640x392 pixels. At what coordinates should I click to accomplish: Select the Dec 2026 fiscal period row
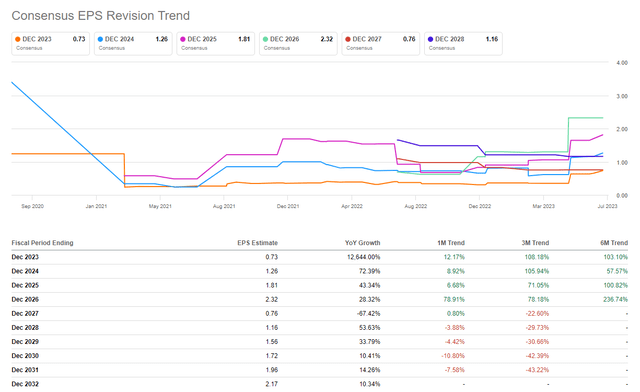pyautogui.click(x=320, y=299)
